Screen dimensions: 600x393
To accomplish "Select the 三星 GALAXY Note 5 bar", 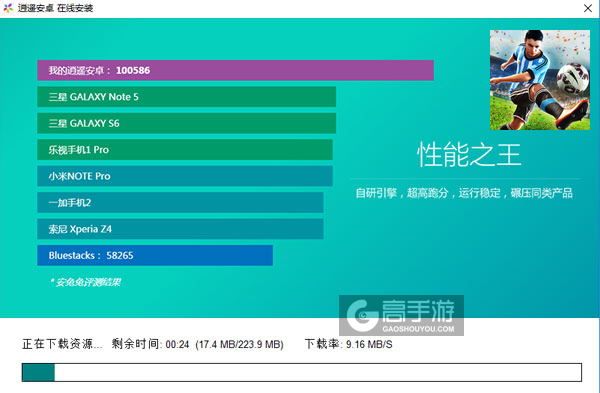I will click(x=186, y=97).
